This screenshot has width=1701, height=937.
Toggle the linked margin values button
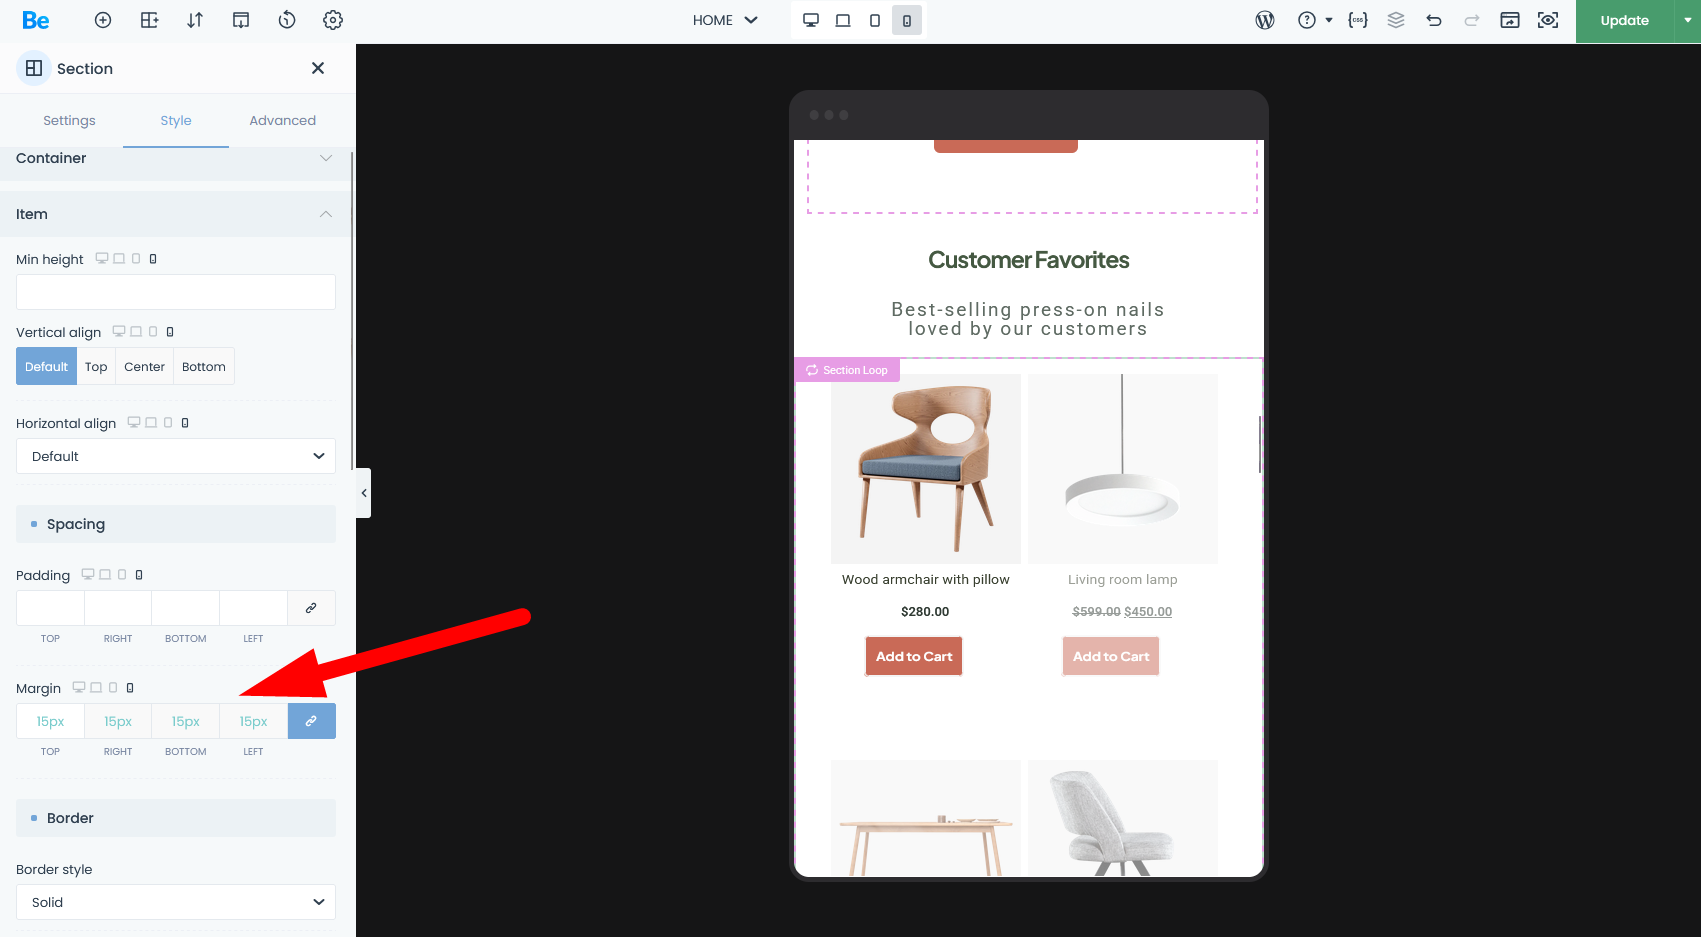point(311,721)
